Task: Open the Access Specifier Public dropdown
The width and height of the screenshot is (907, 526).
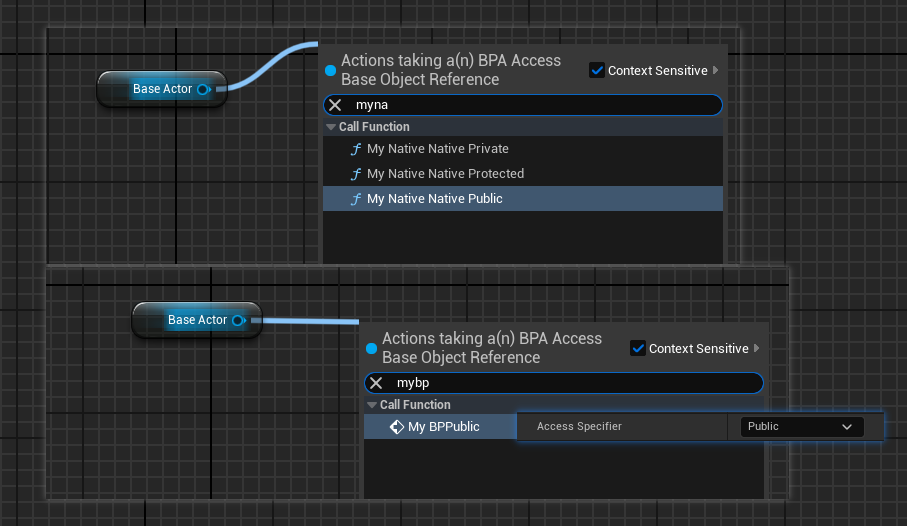Action: coord(802,426)
